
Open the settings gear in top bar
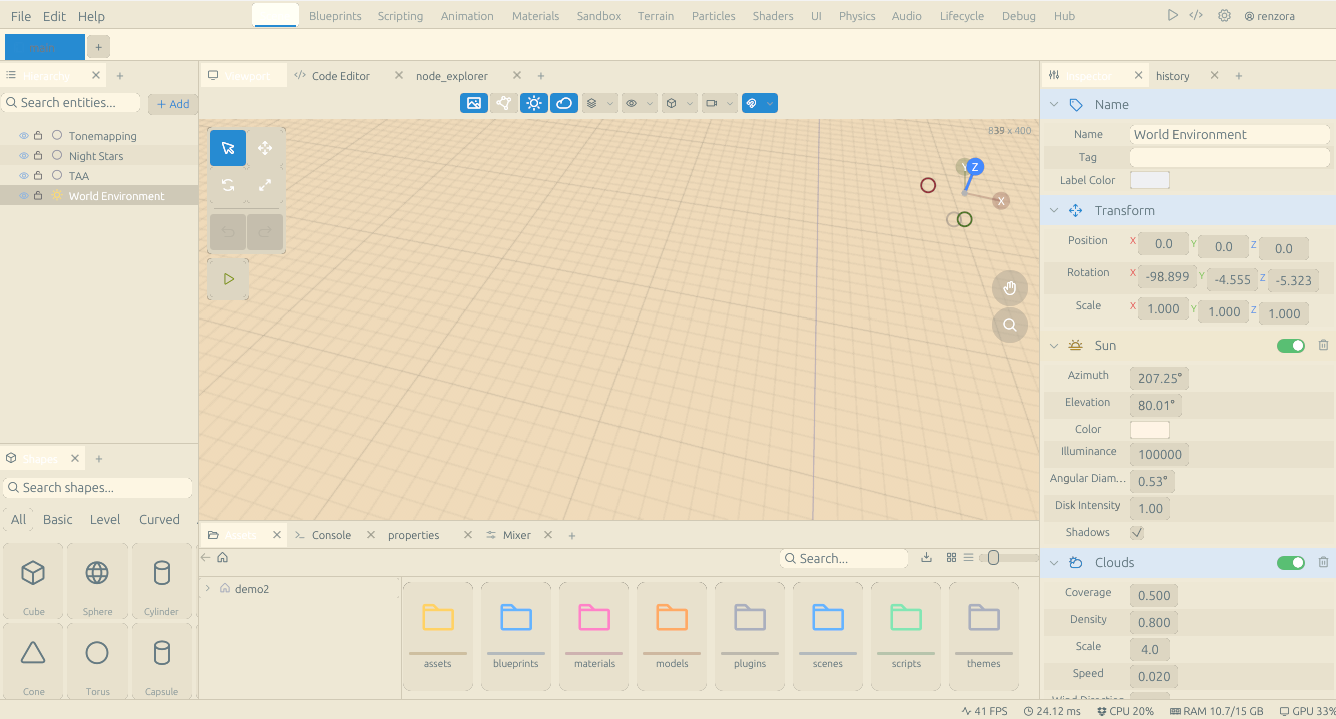1224,16
